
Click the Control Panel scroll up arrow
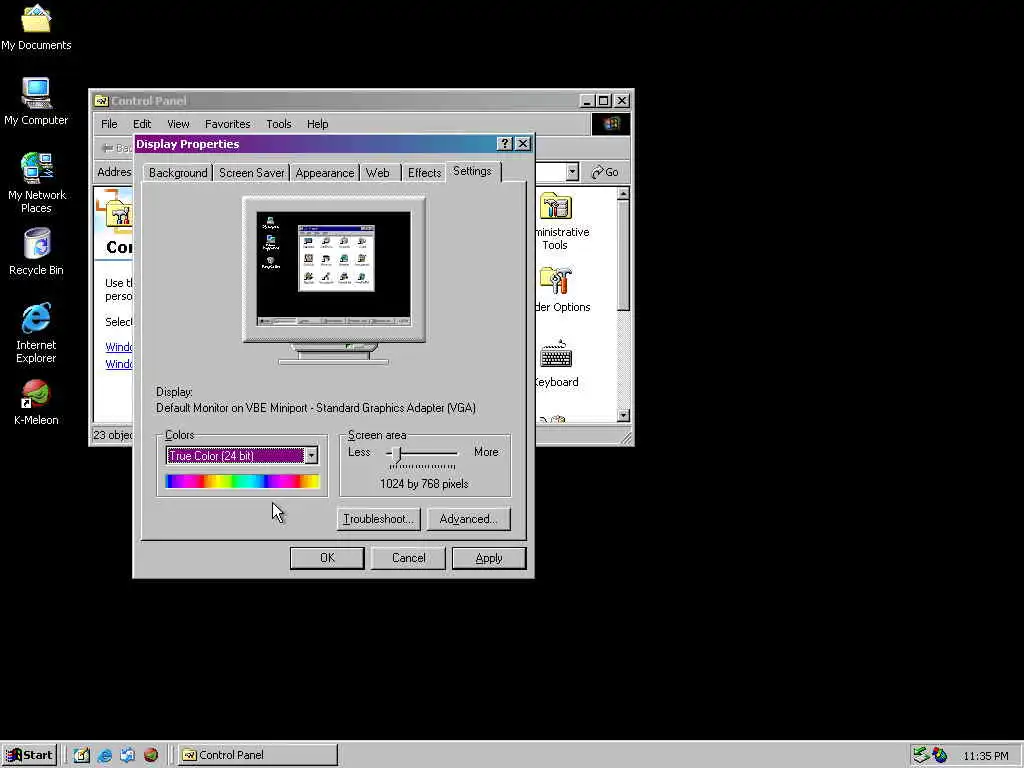click(623, 194)
